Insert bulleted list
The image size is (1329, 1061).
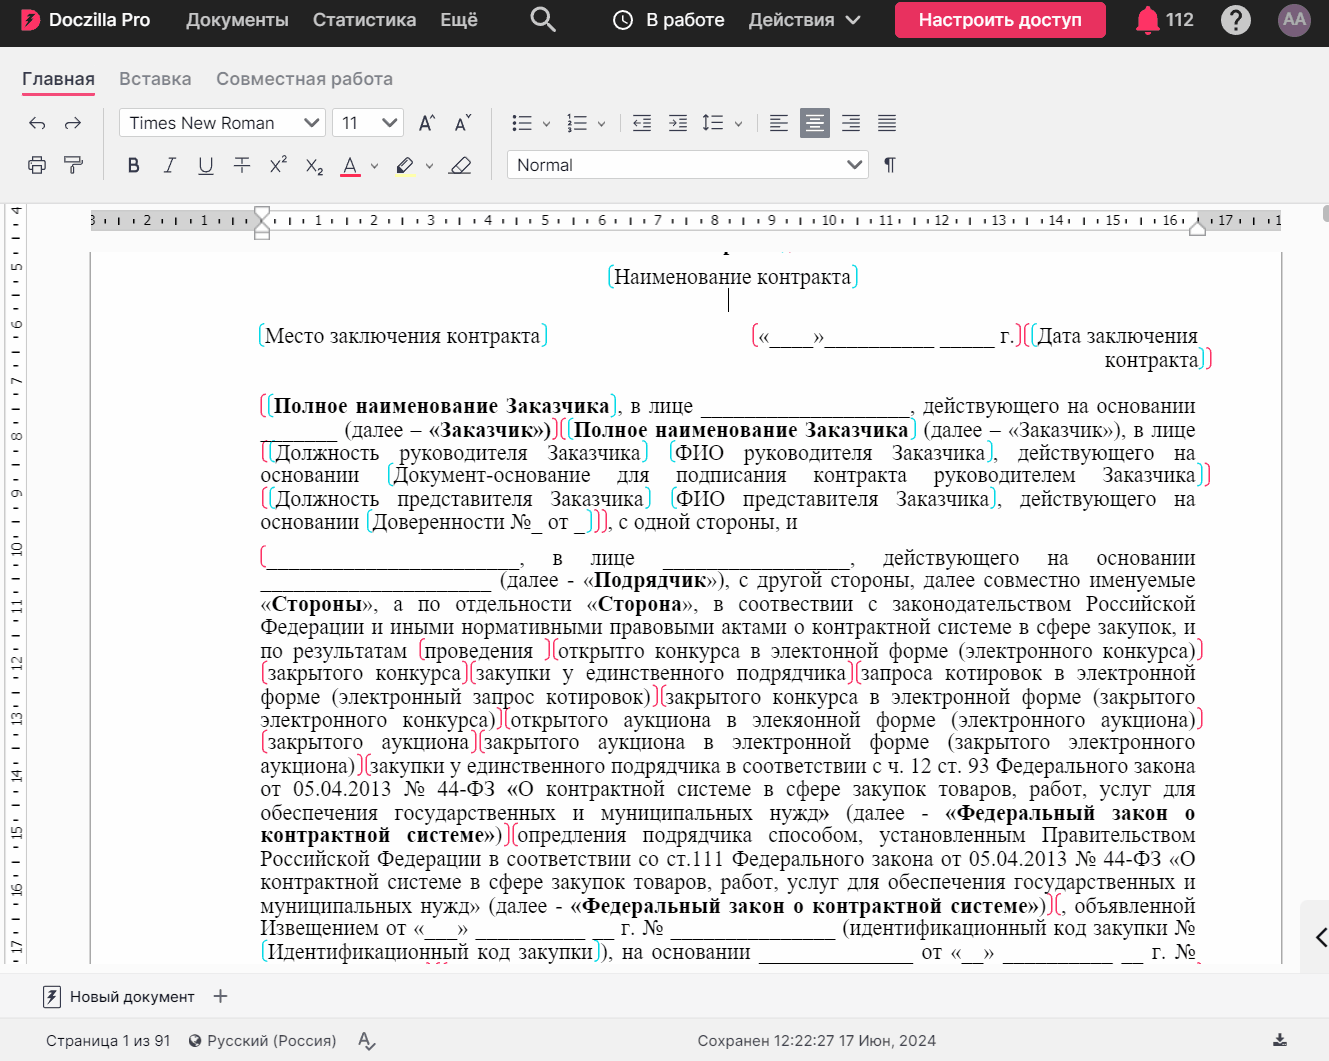(x=521, y=123)
